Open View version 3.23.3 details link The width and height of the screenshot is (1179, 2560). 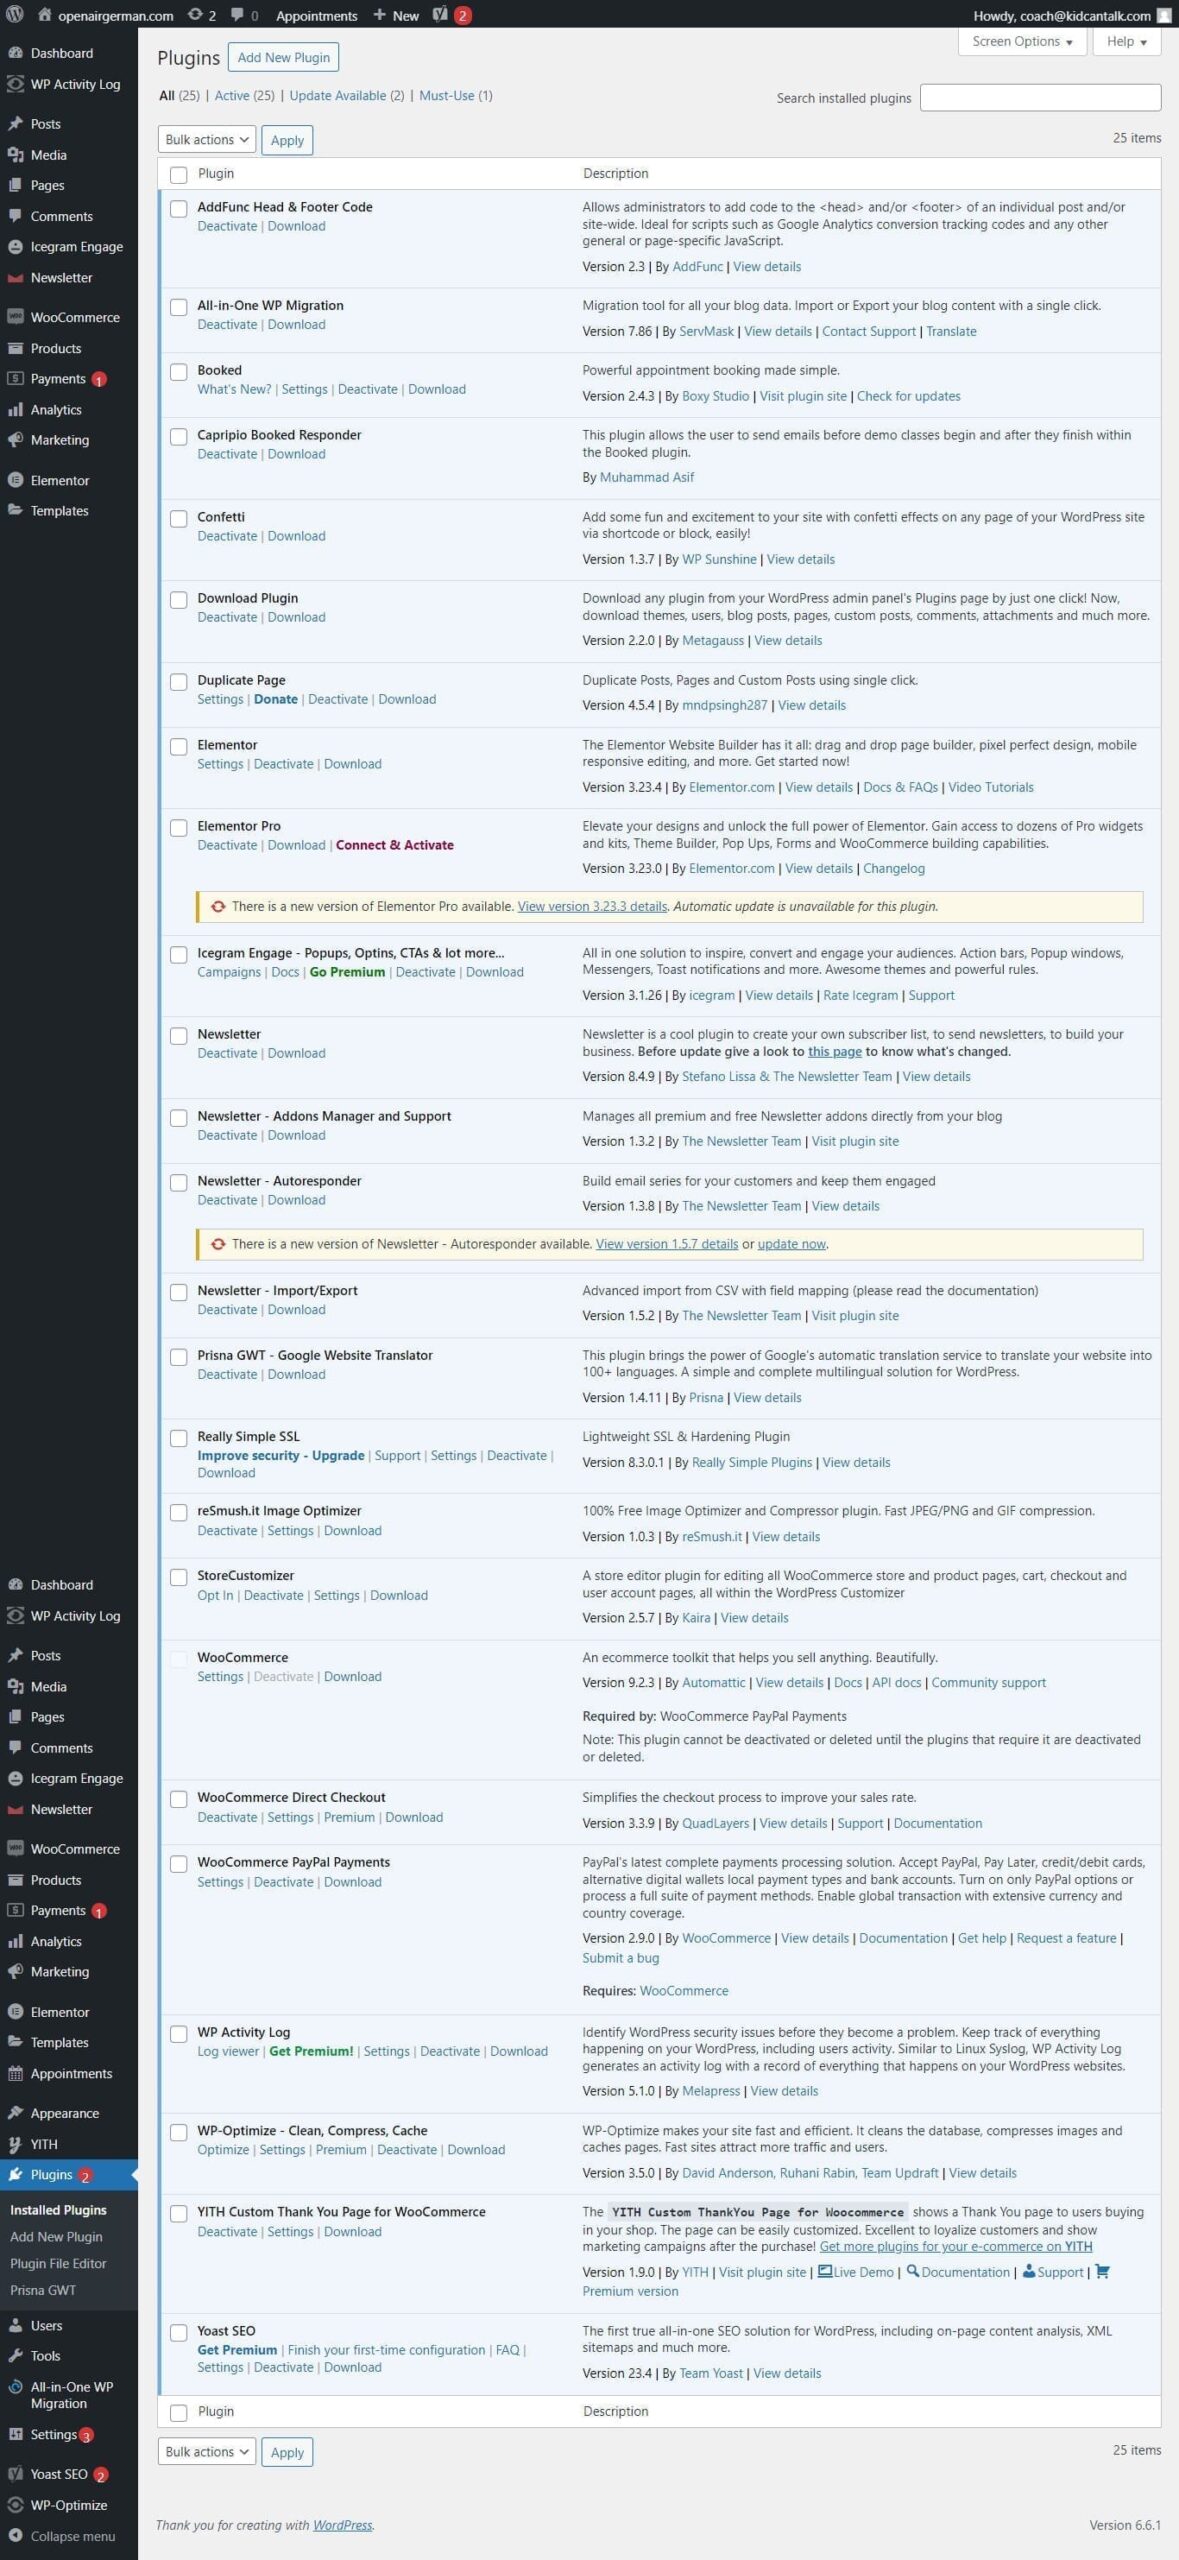point(592,906)
